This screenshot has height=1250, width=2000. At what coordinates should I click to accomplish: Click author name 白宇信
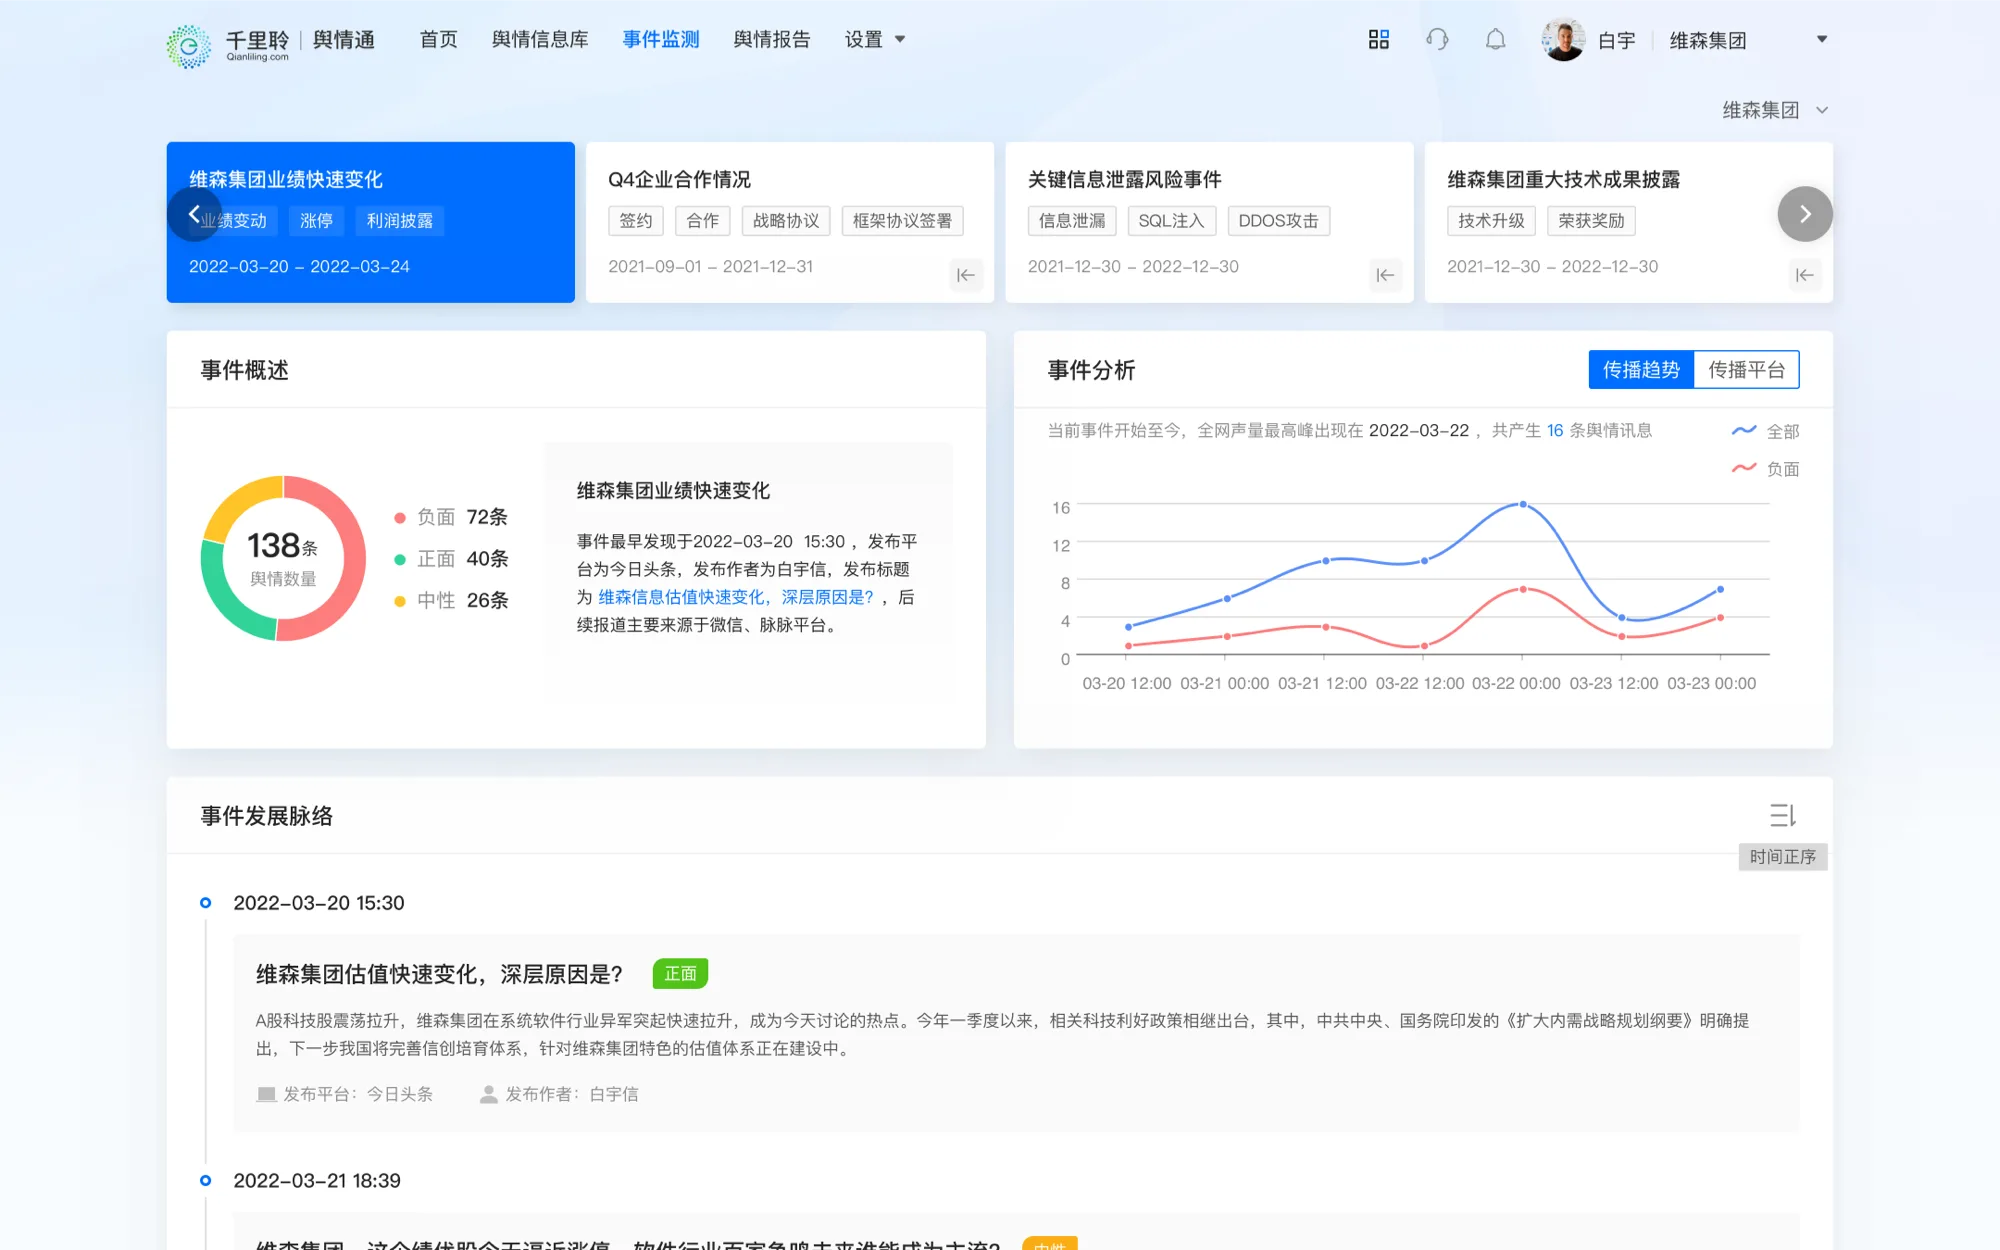click(614, 1094)
